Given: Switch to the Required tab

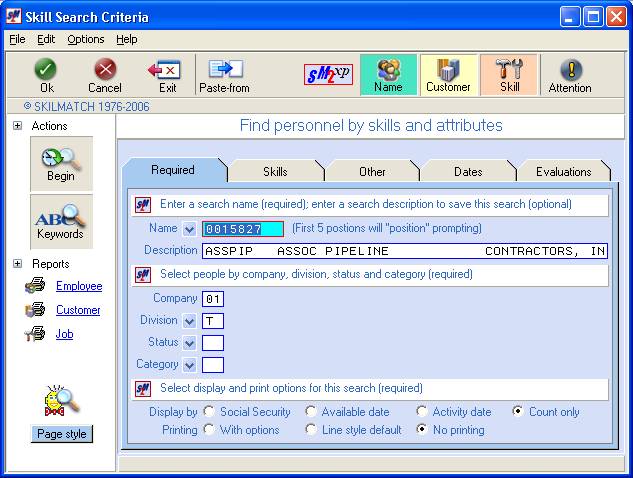Looking at the screenshot, I should coord(173,170).
